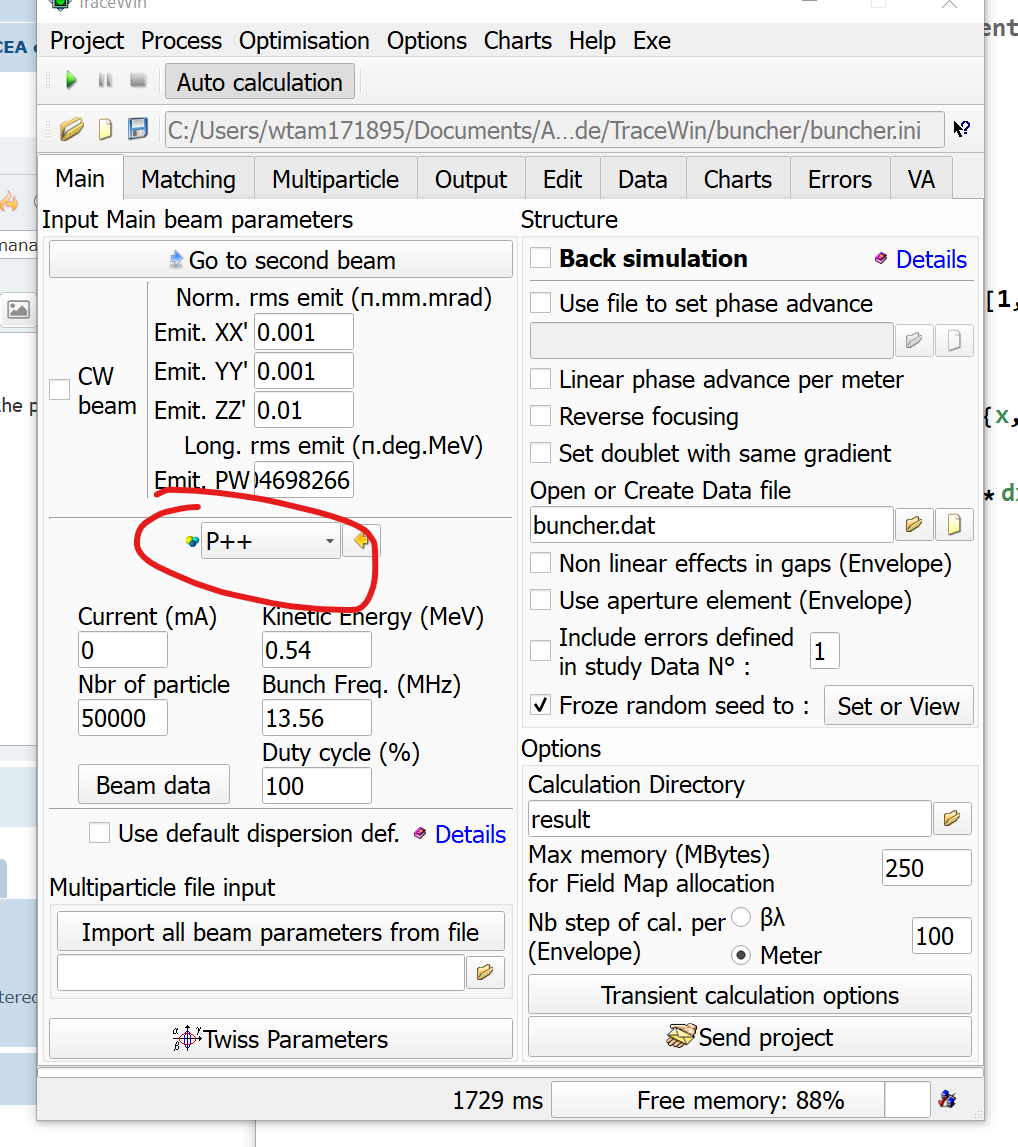
Task: Open Details link for dispersion definition
Action: pyautogui.click(x=470, y=834)
